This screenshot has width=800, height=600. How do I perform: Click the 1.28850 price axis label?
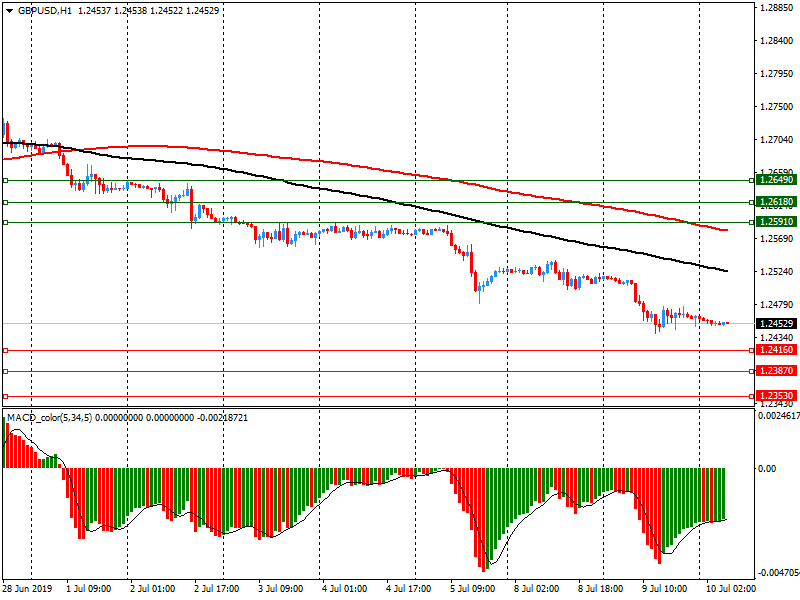(777, 8)
